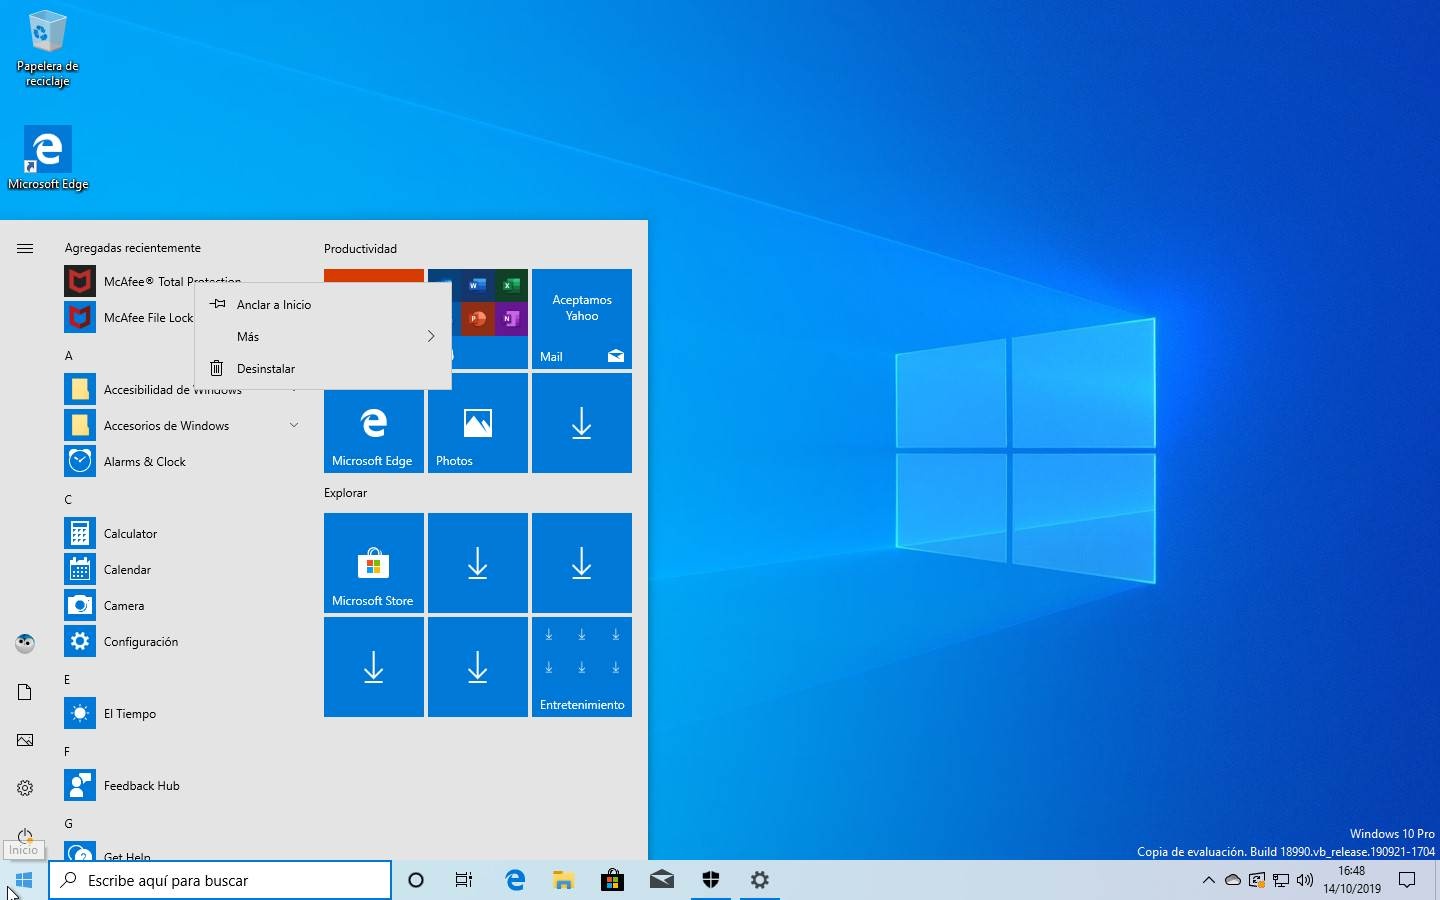Open File Explorer from the taskbar
The width and height of the screenshot is (1440, 900).
click(564, 880)
